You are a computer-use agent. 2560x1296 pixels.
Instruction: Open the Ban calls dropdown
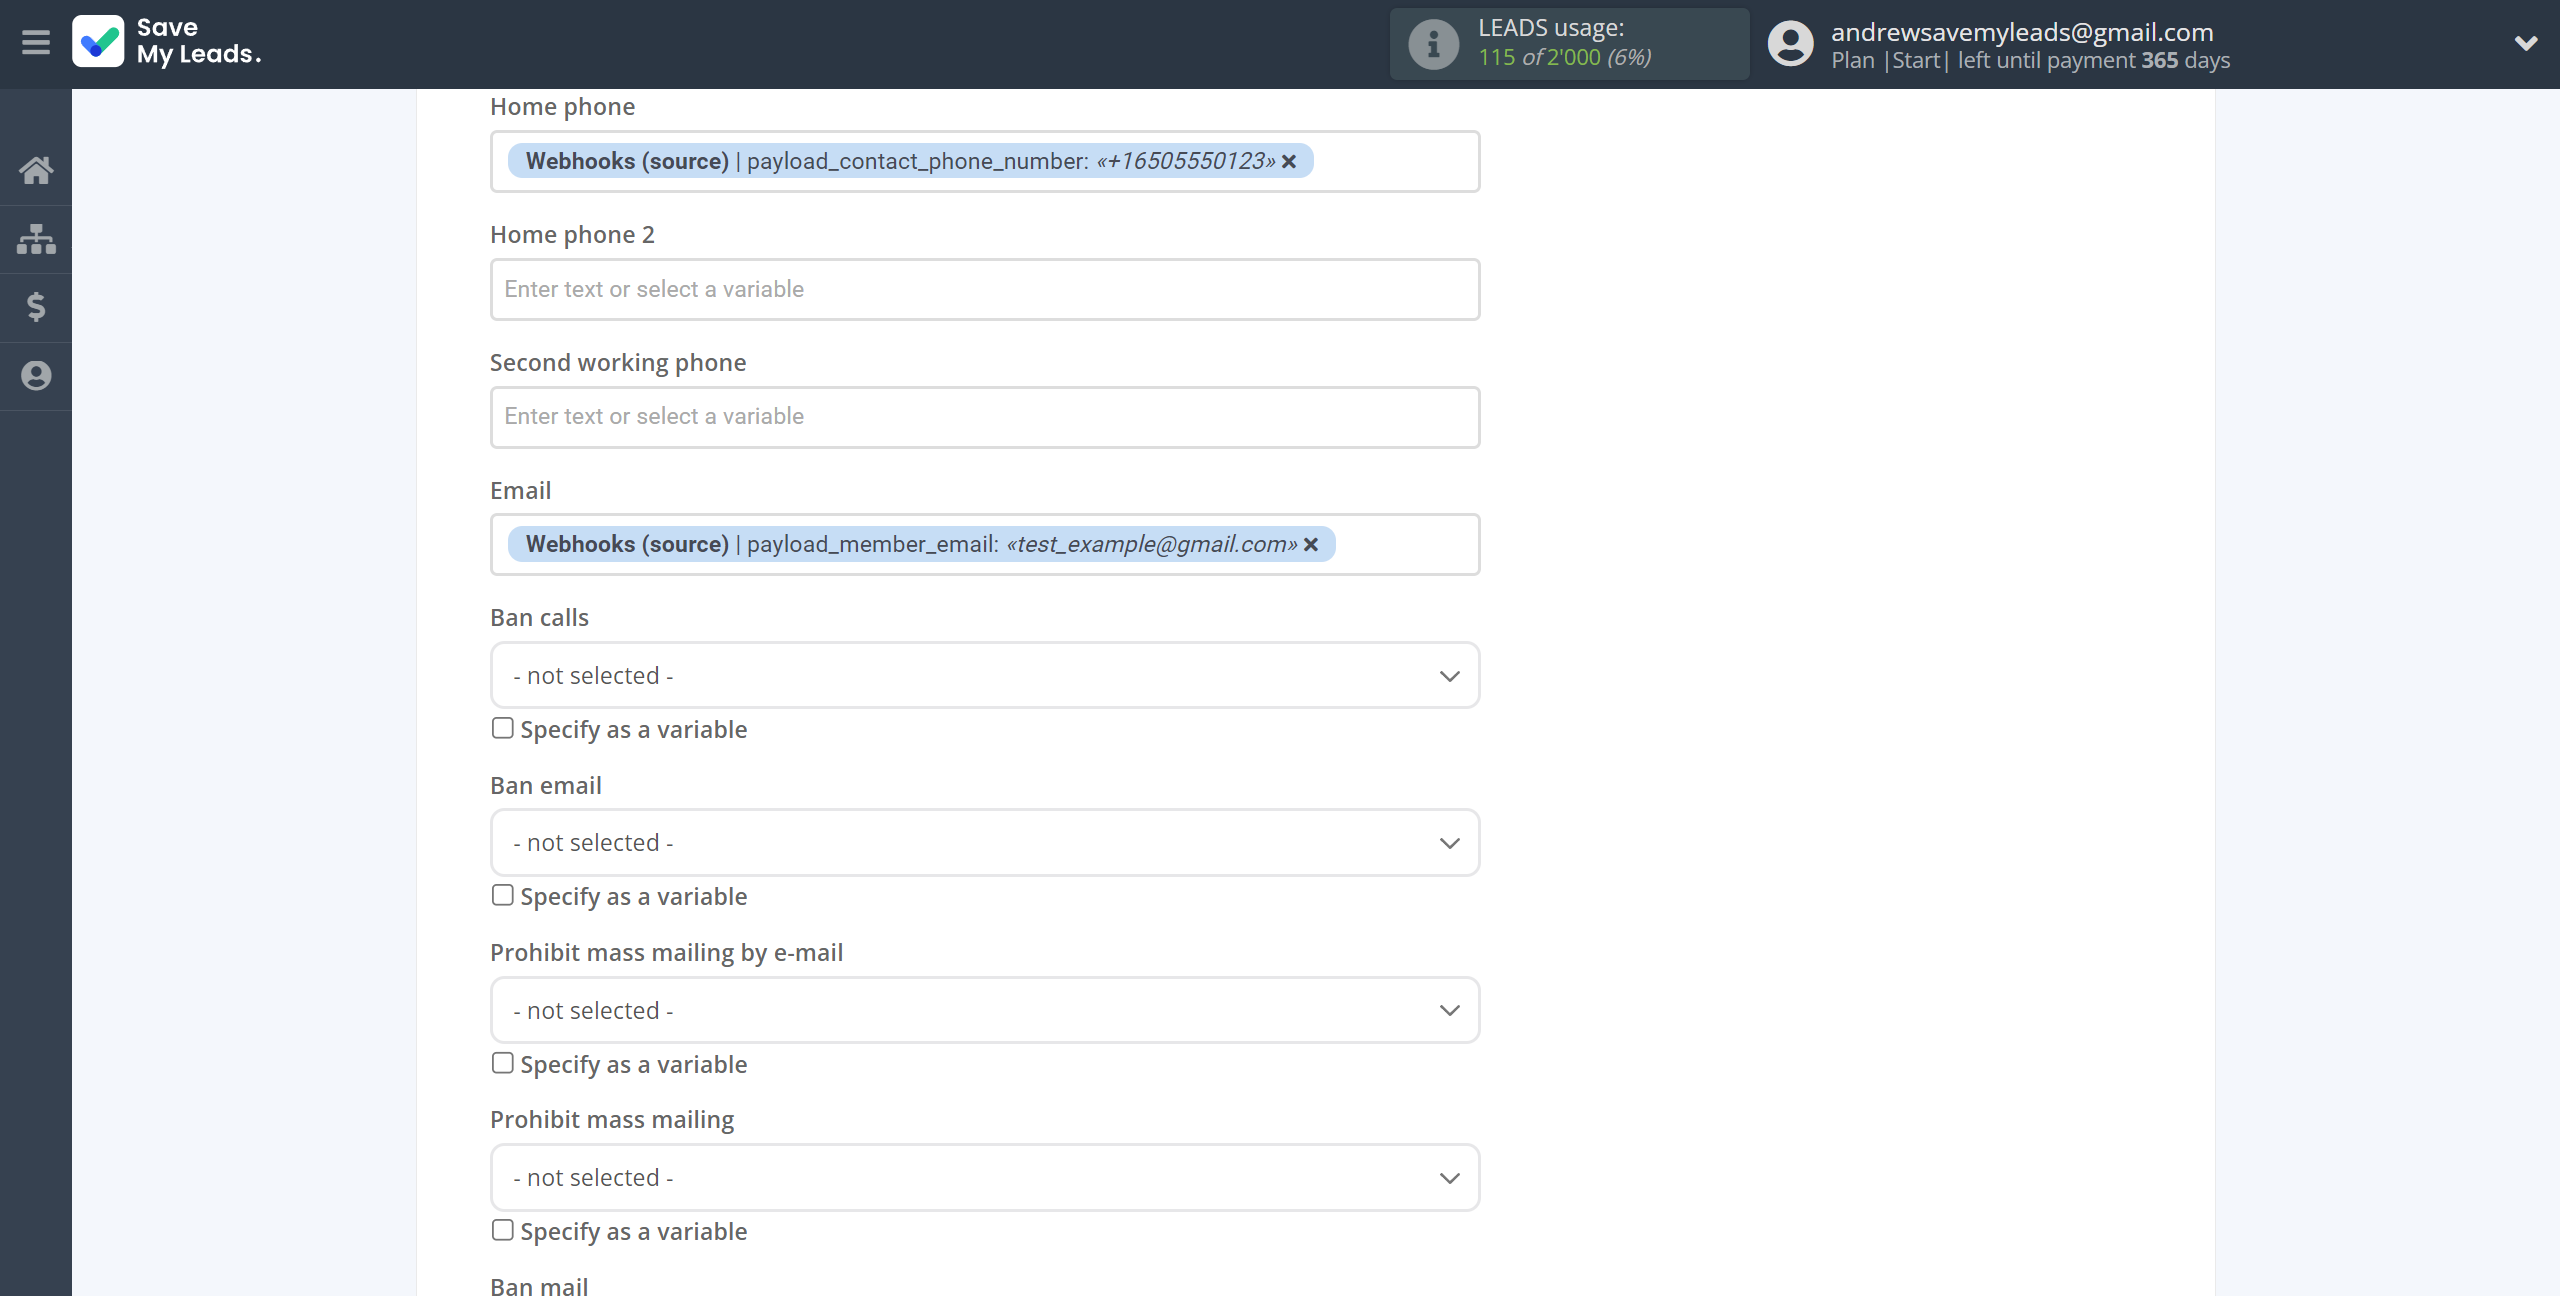(x=985, y=676)
